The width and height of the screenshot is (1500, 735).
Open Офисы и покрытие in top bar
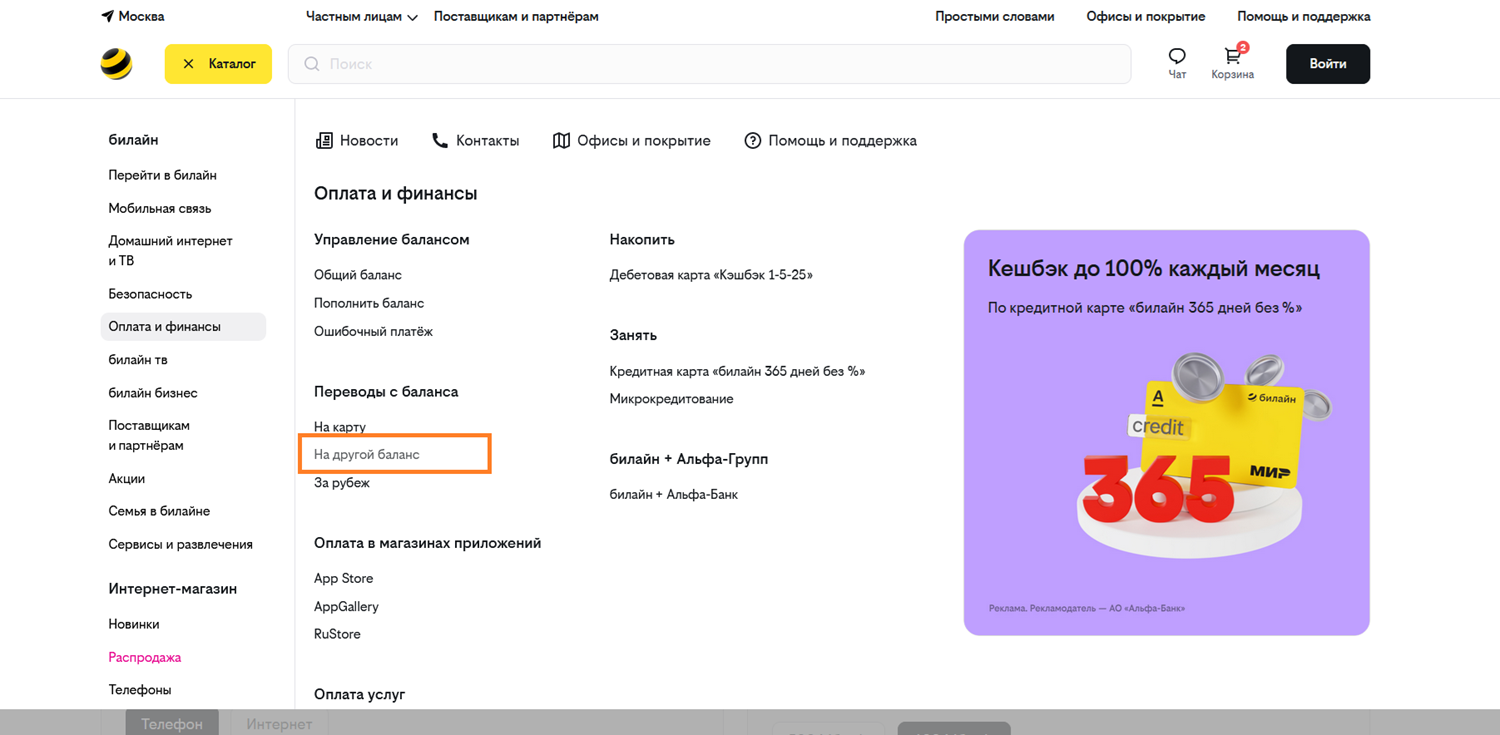tap(1146, 17)
